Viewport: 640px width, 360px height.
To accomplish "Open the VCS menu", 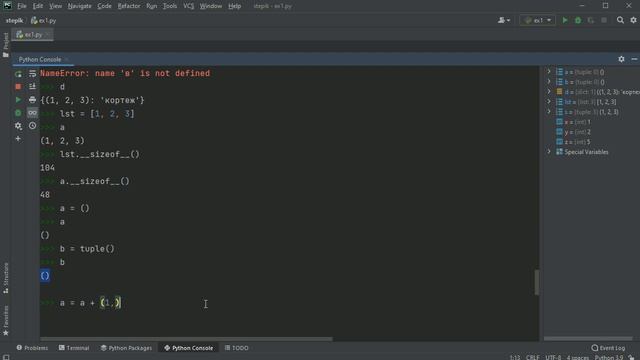I will pos(189,6).
